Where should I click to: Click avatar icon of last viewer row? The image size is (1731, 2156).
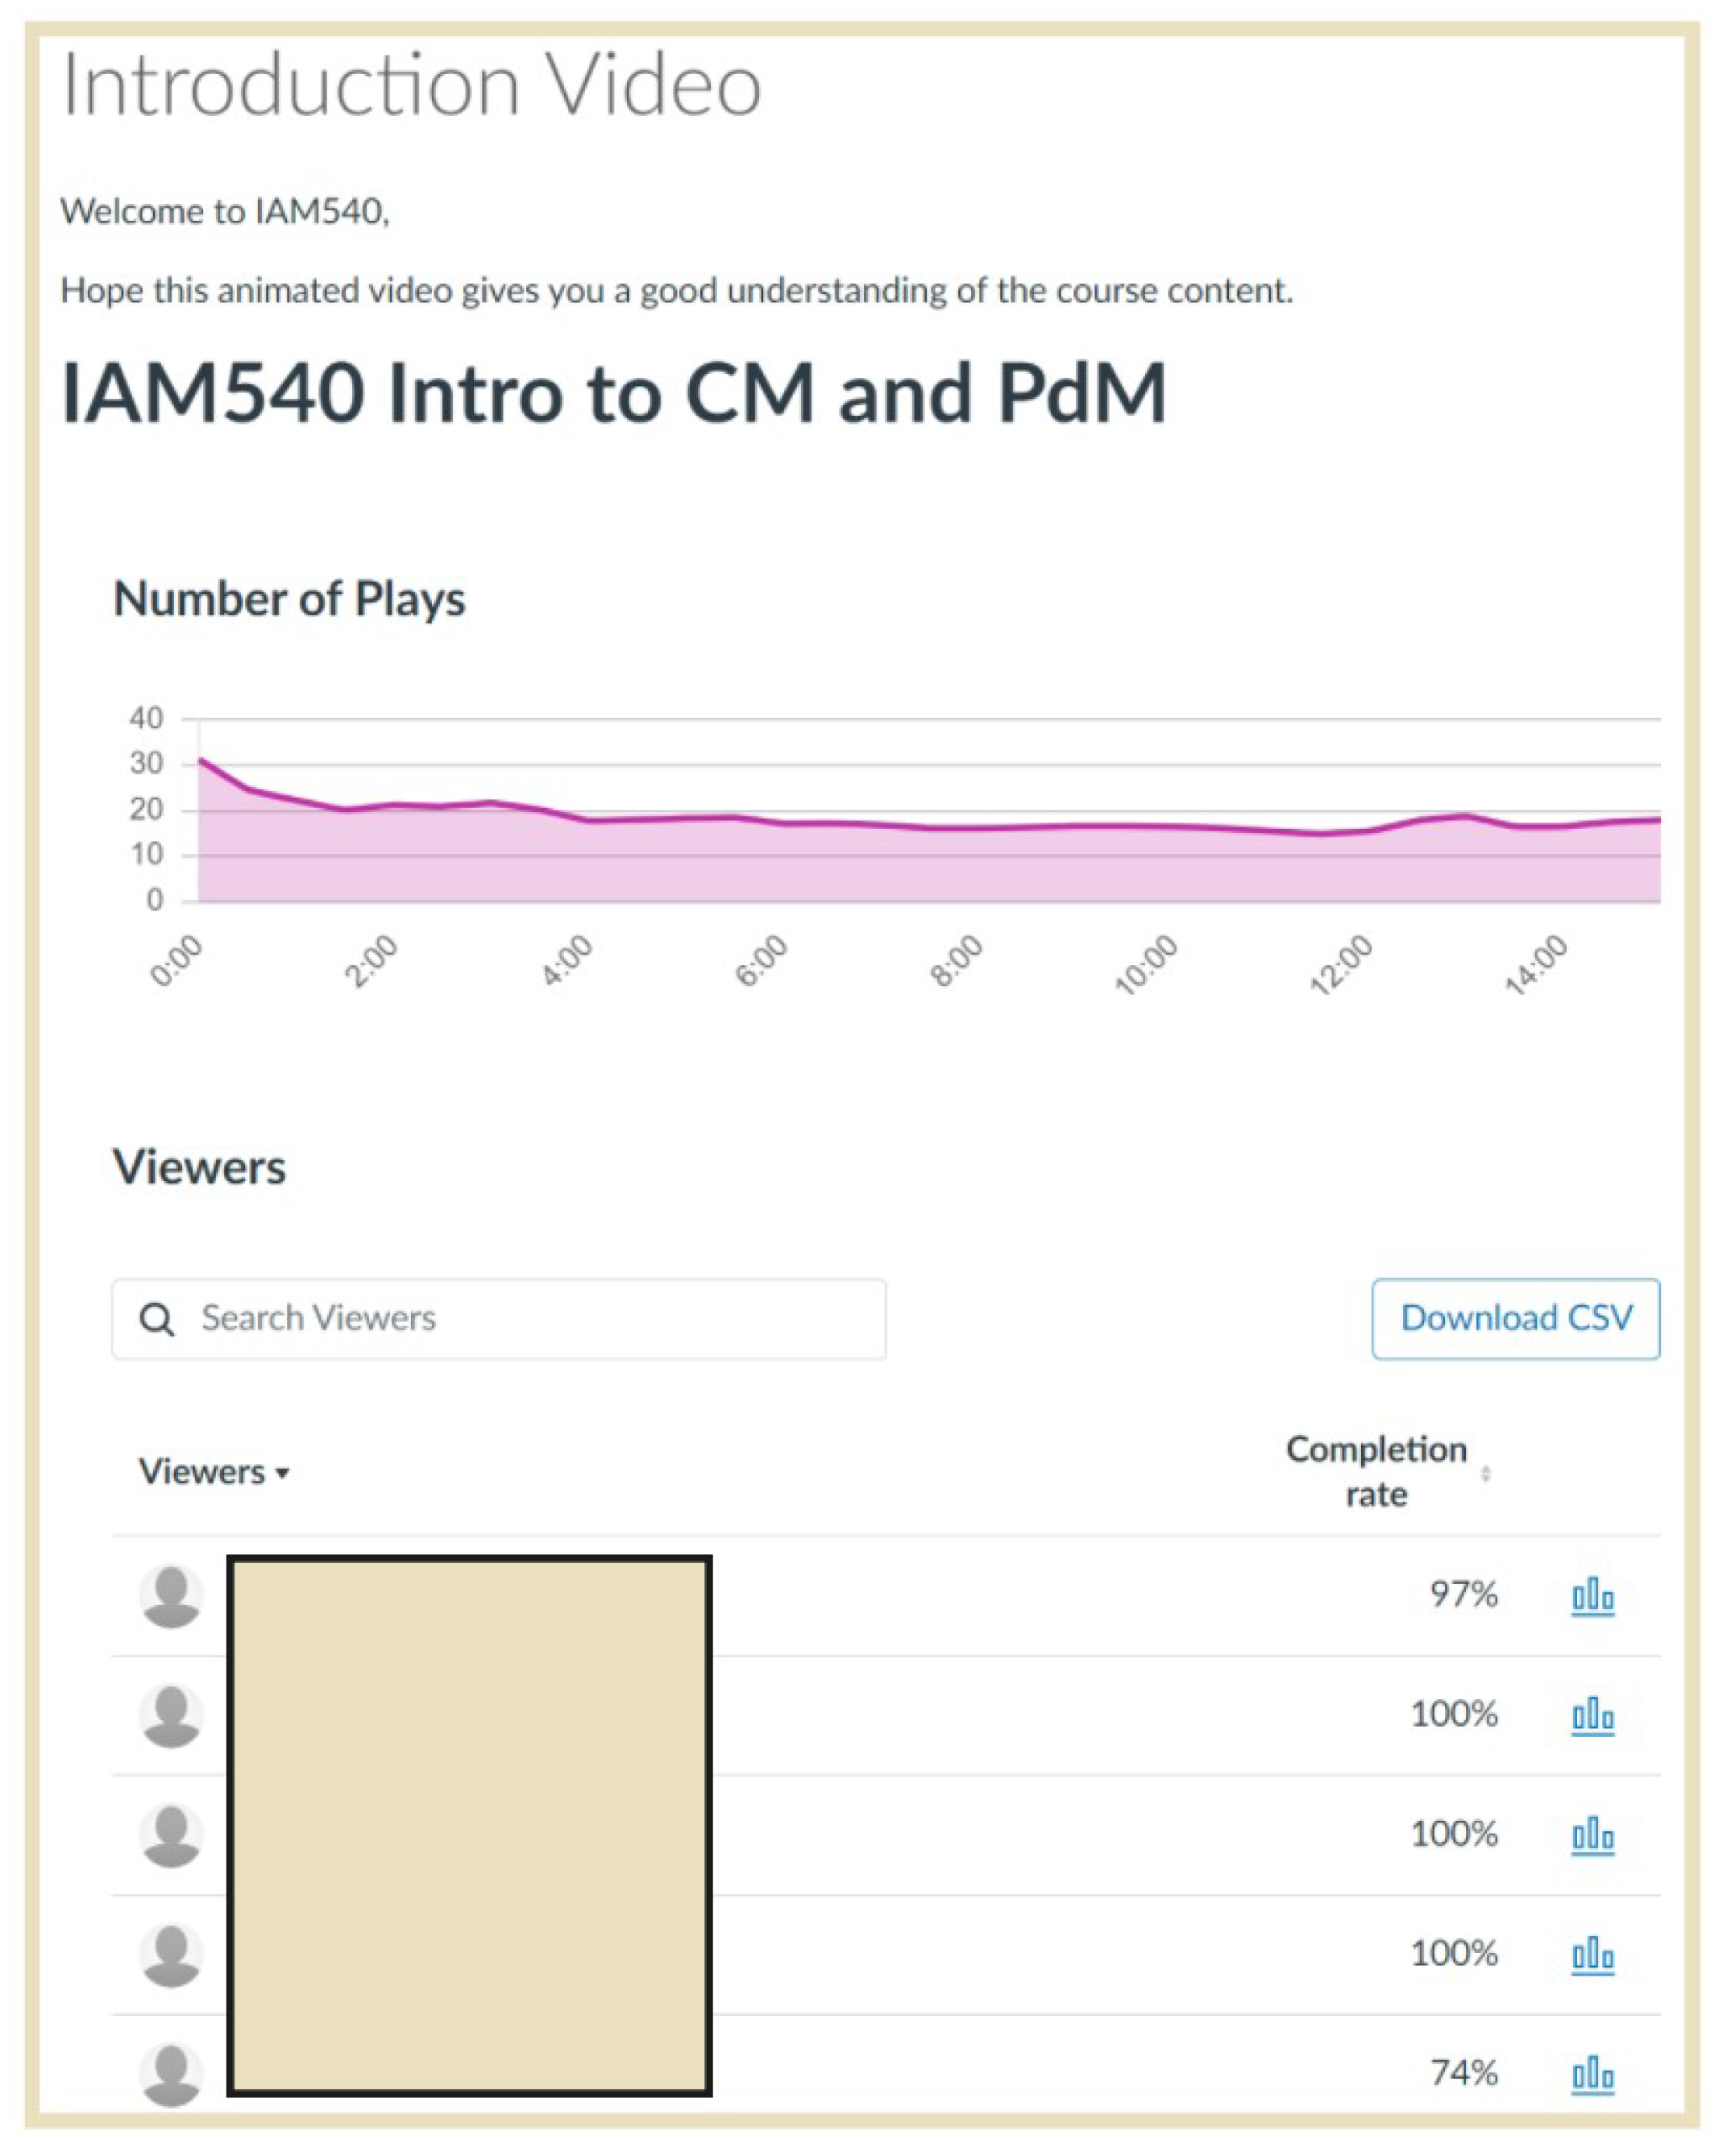(171, 2073)
